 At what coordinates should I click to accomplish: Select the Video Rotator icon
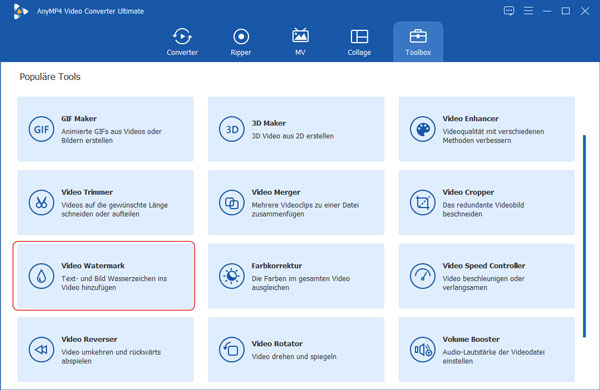tap(232, 349)
